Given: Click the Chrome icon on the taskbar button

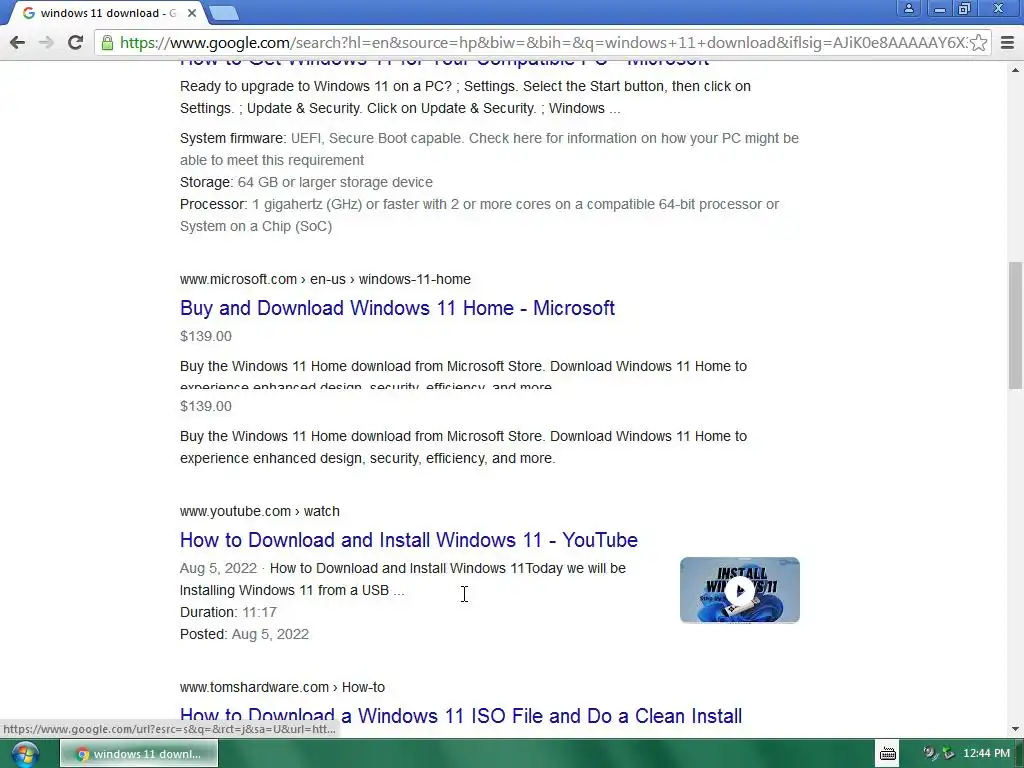Looking at the screenshot, I should point(82,755).
